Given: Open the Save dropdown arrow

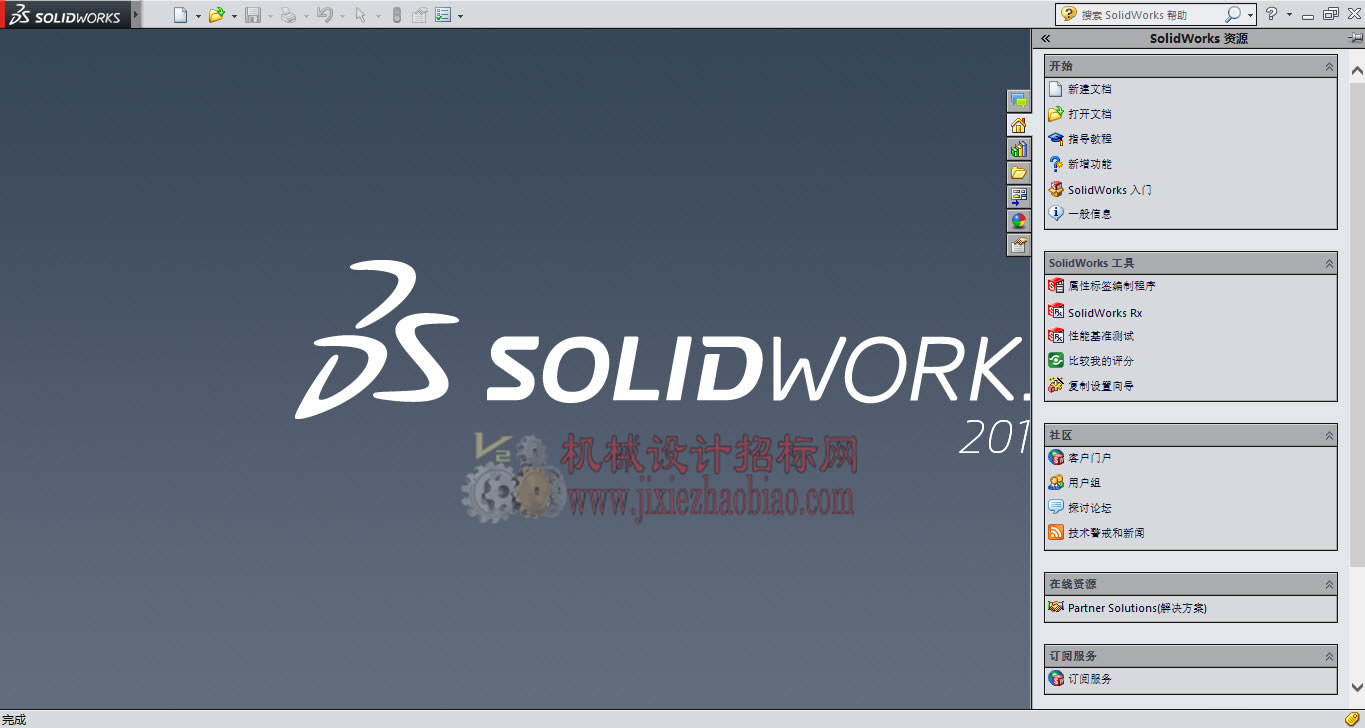Looking at the screenshot, I should 270,16.
